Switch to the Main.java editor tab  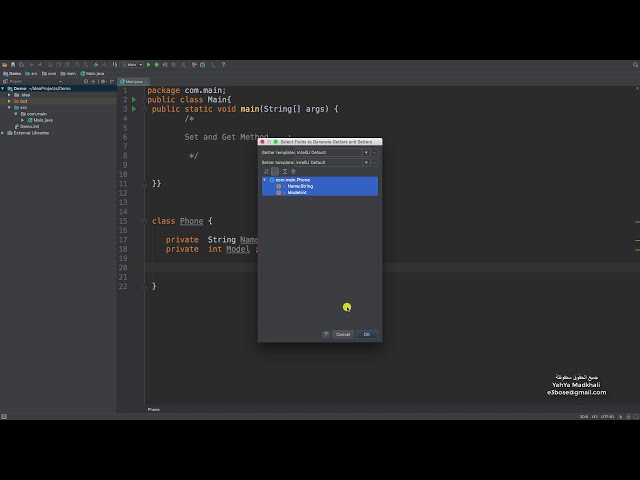(x=133, y=82)
